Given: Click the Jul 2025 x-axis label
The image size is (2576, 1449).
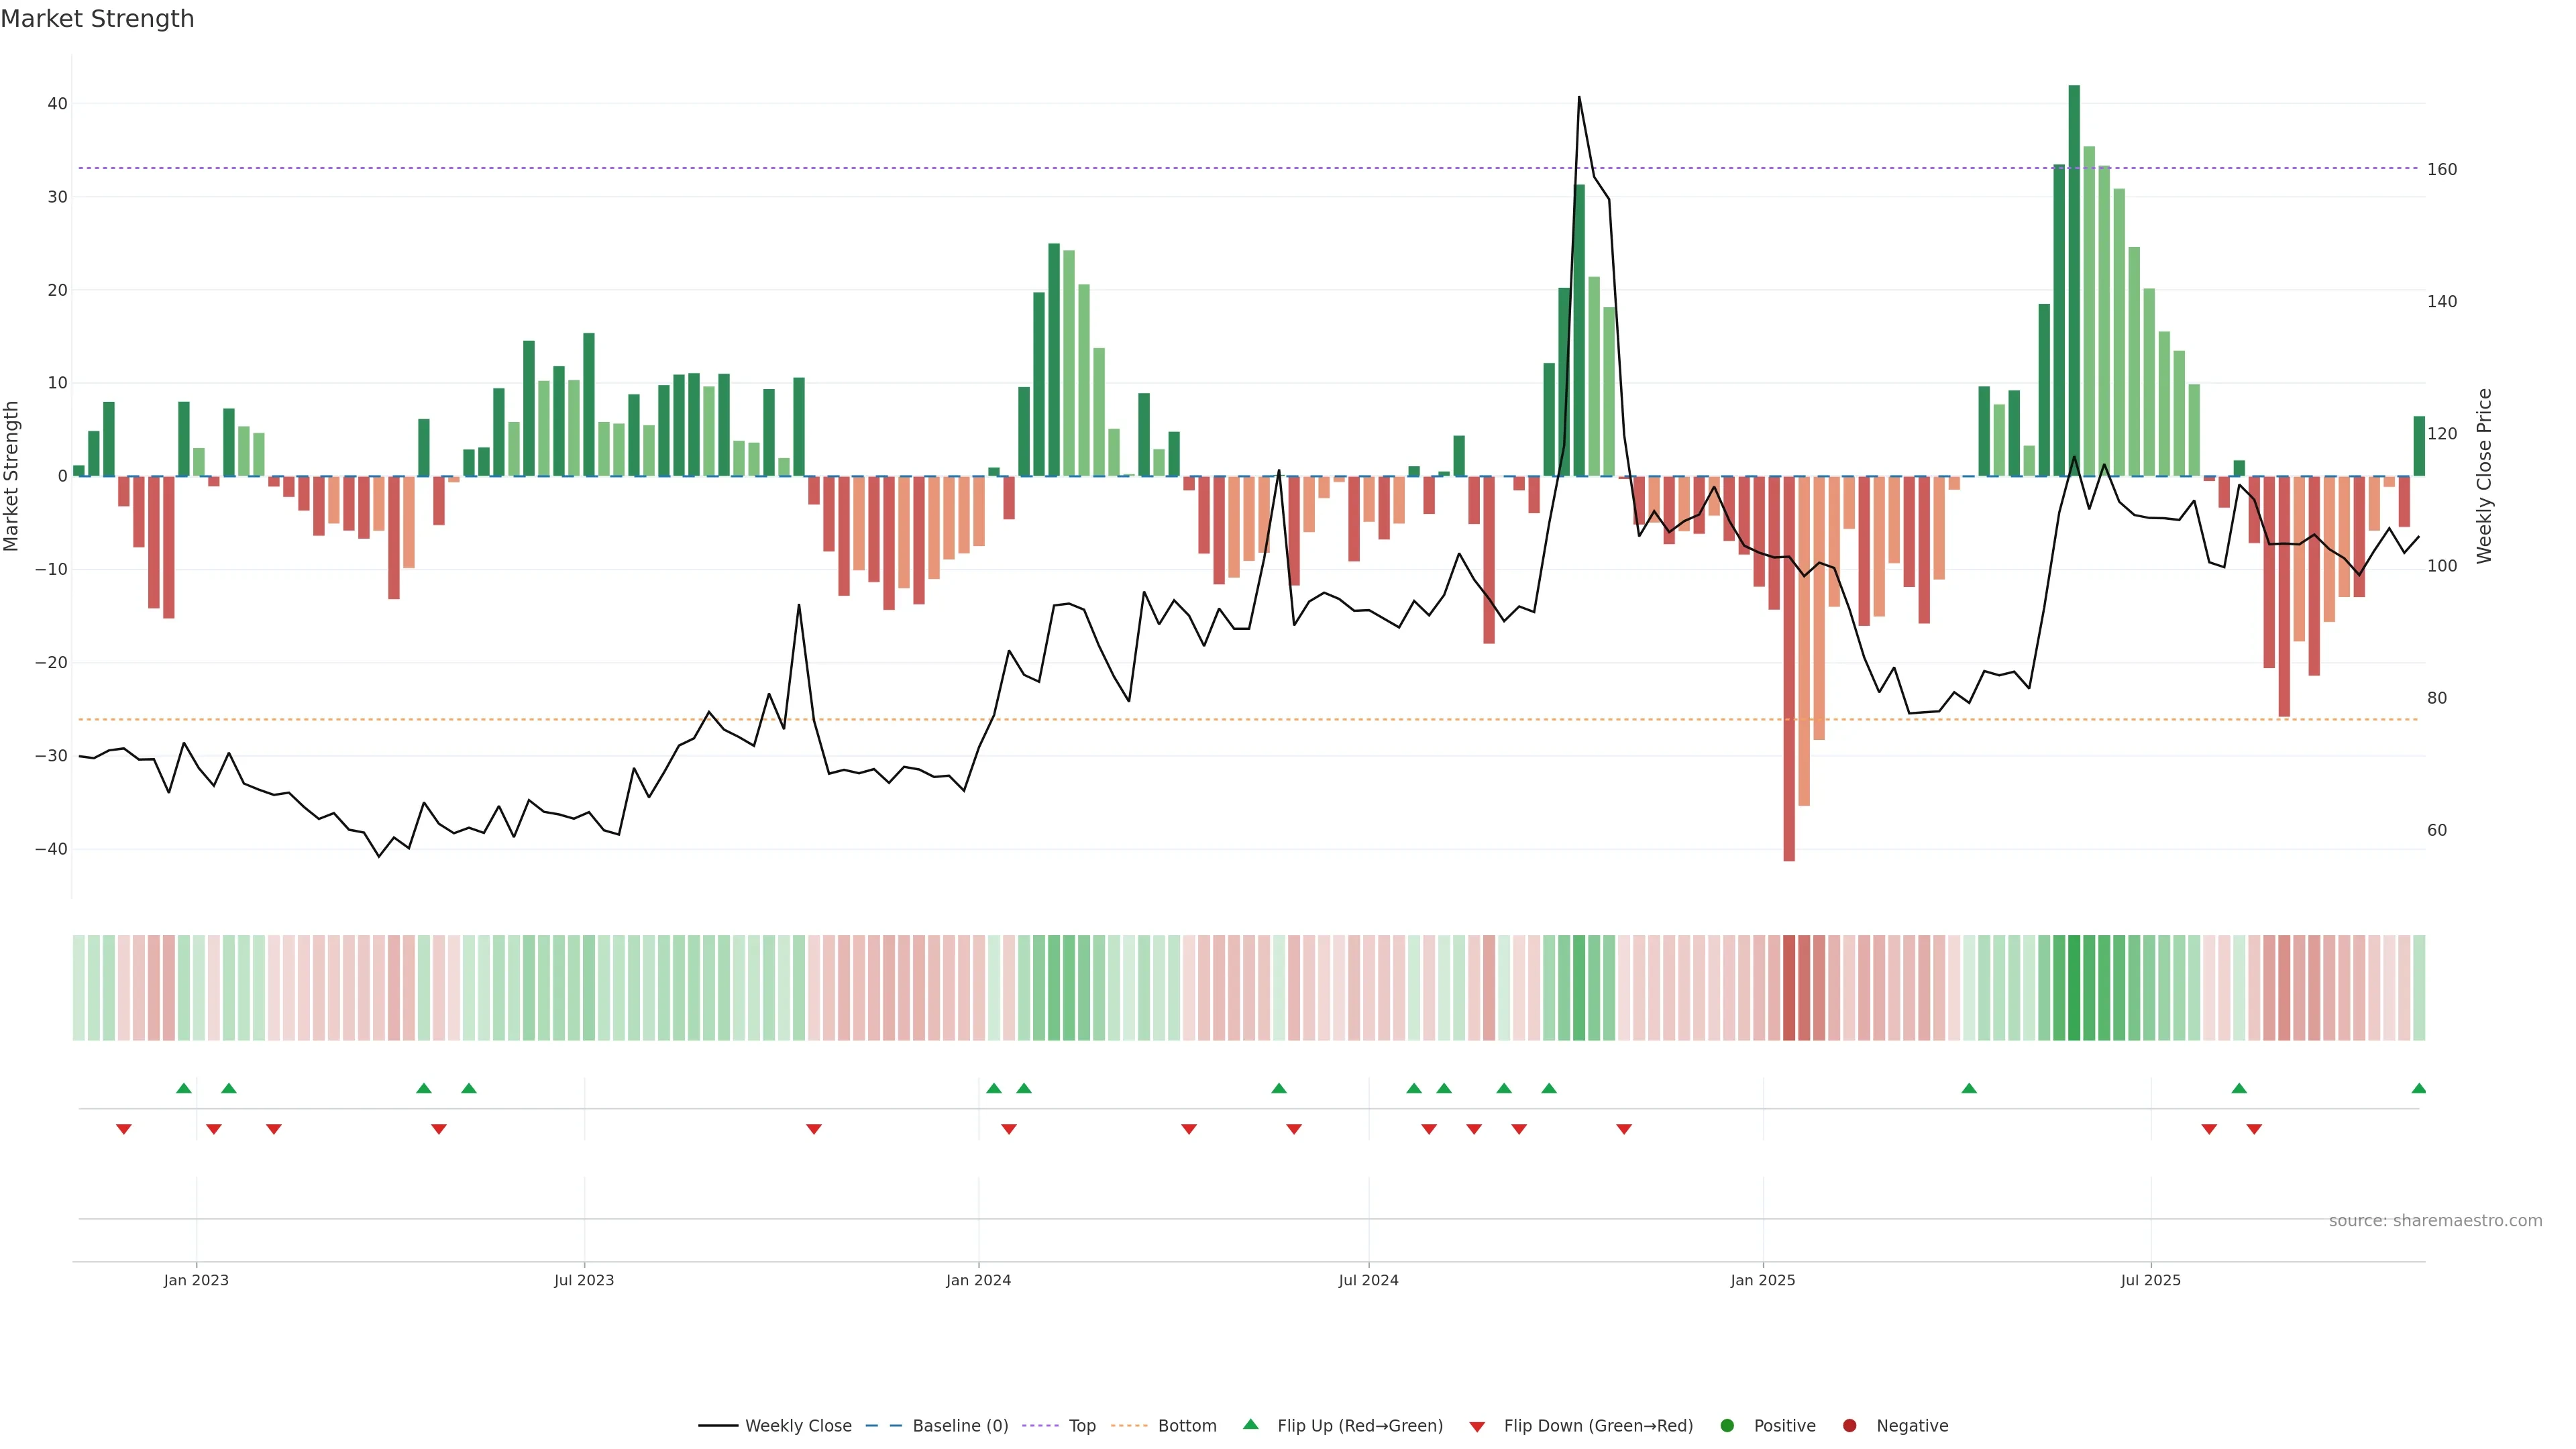Looking at the screenshot, I should point(2150,1280).
